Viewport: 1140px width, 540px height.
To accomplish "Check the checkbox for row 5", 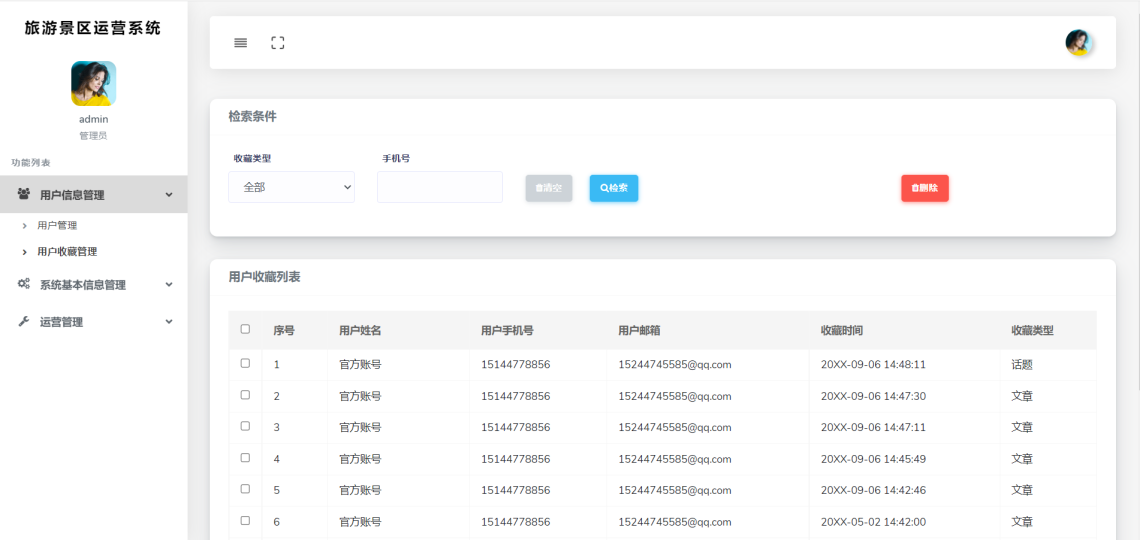I will (245, 489).
